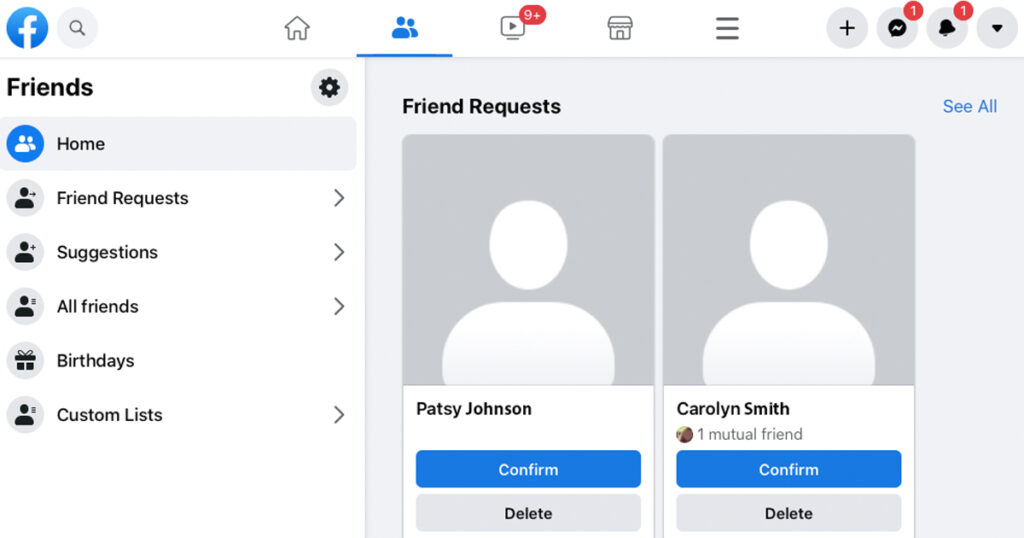The image size is (1024, 538).
Task: Delete Carolyn Smith's friend request
Action: [x=788, y=513]
